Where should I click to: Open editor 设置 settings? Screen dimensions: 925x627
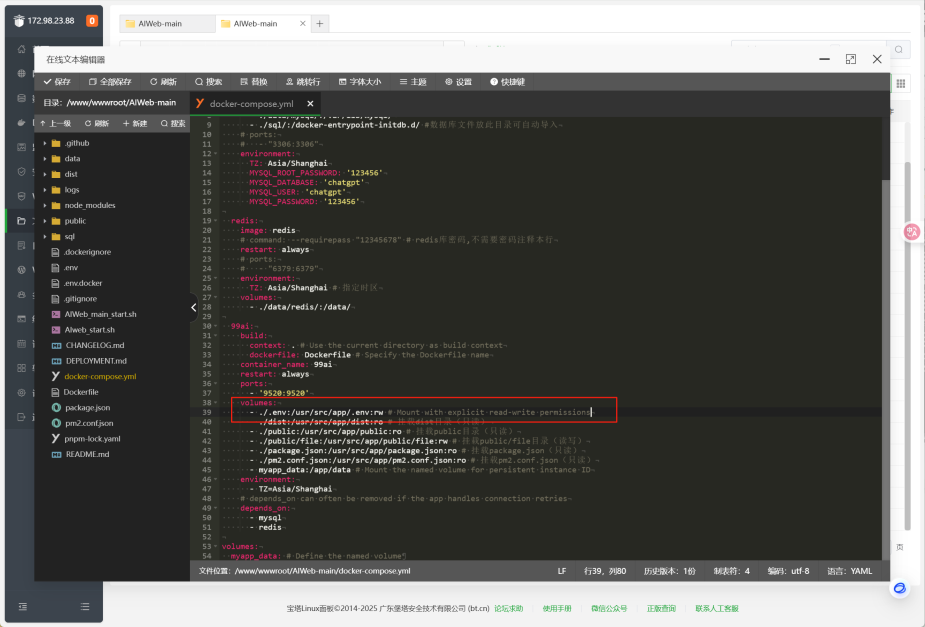point(458,82)
